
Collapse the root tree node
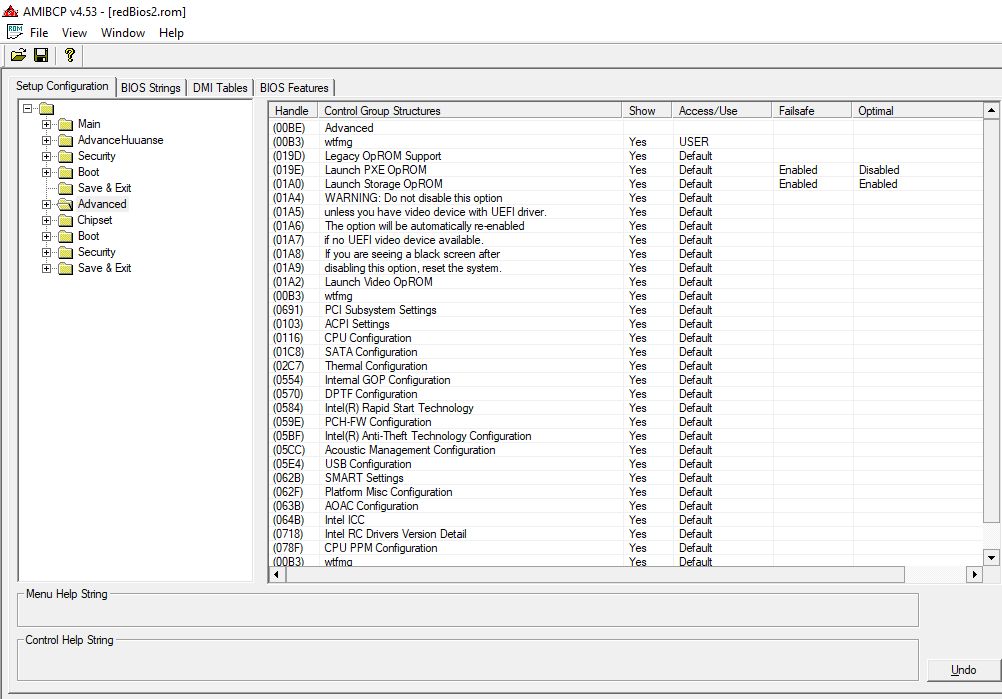(27, 109)
